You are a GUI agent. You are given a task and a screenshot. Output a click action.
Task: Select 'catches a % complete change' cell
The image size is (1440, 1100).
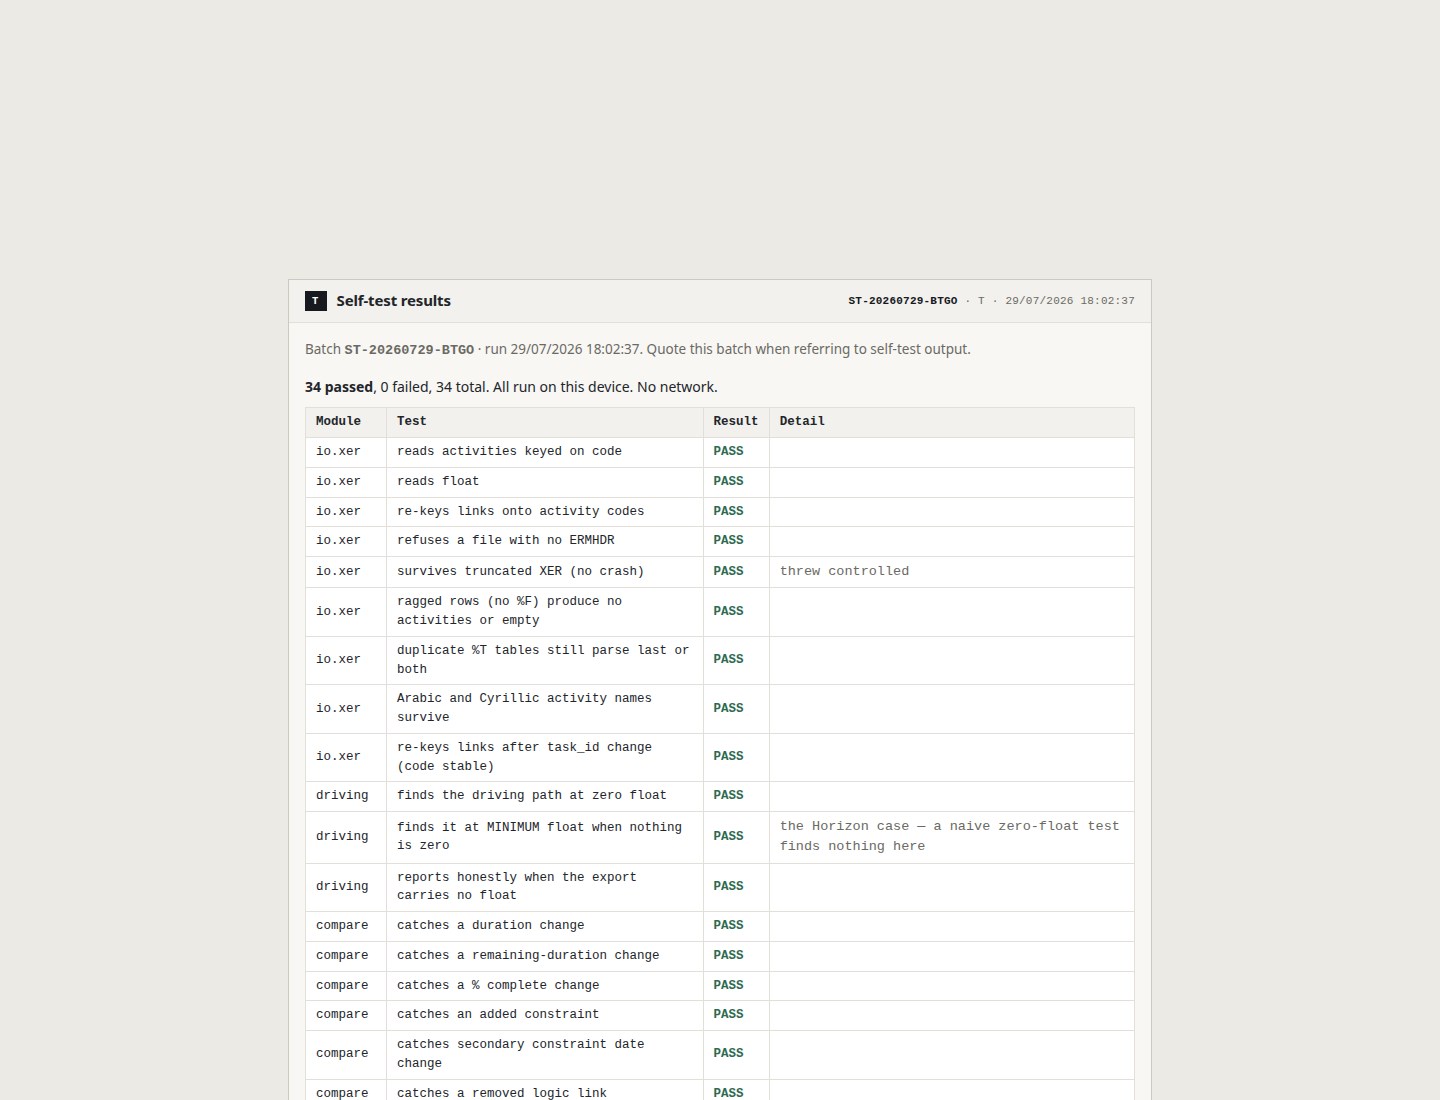[545, 986]
